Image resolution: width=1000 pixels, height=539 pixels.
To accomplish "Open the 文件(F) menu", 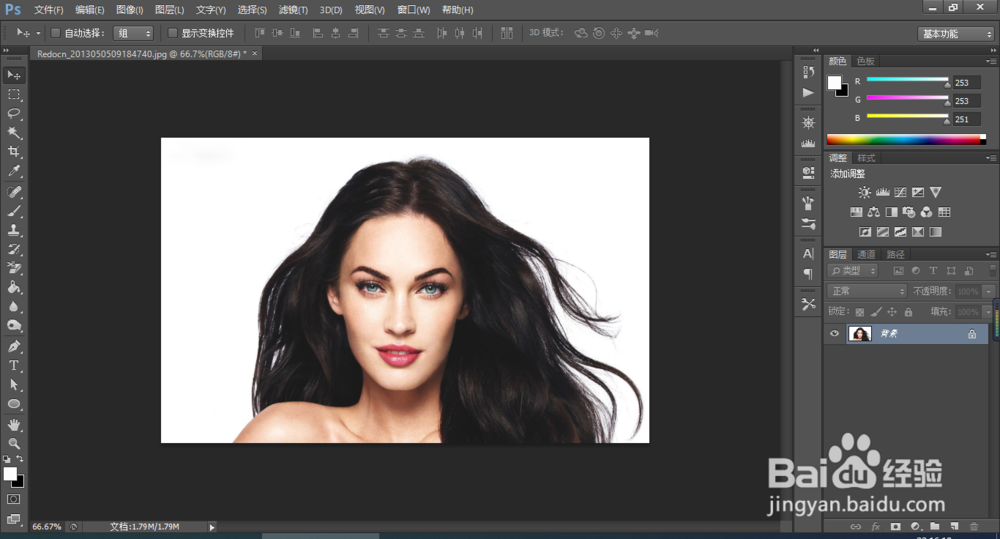I will coord(48,10).
